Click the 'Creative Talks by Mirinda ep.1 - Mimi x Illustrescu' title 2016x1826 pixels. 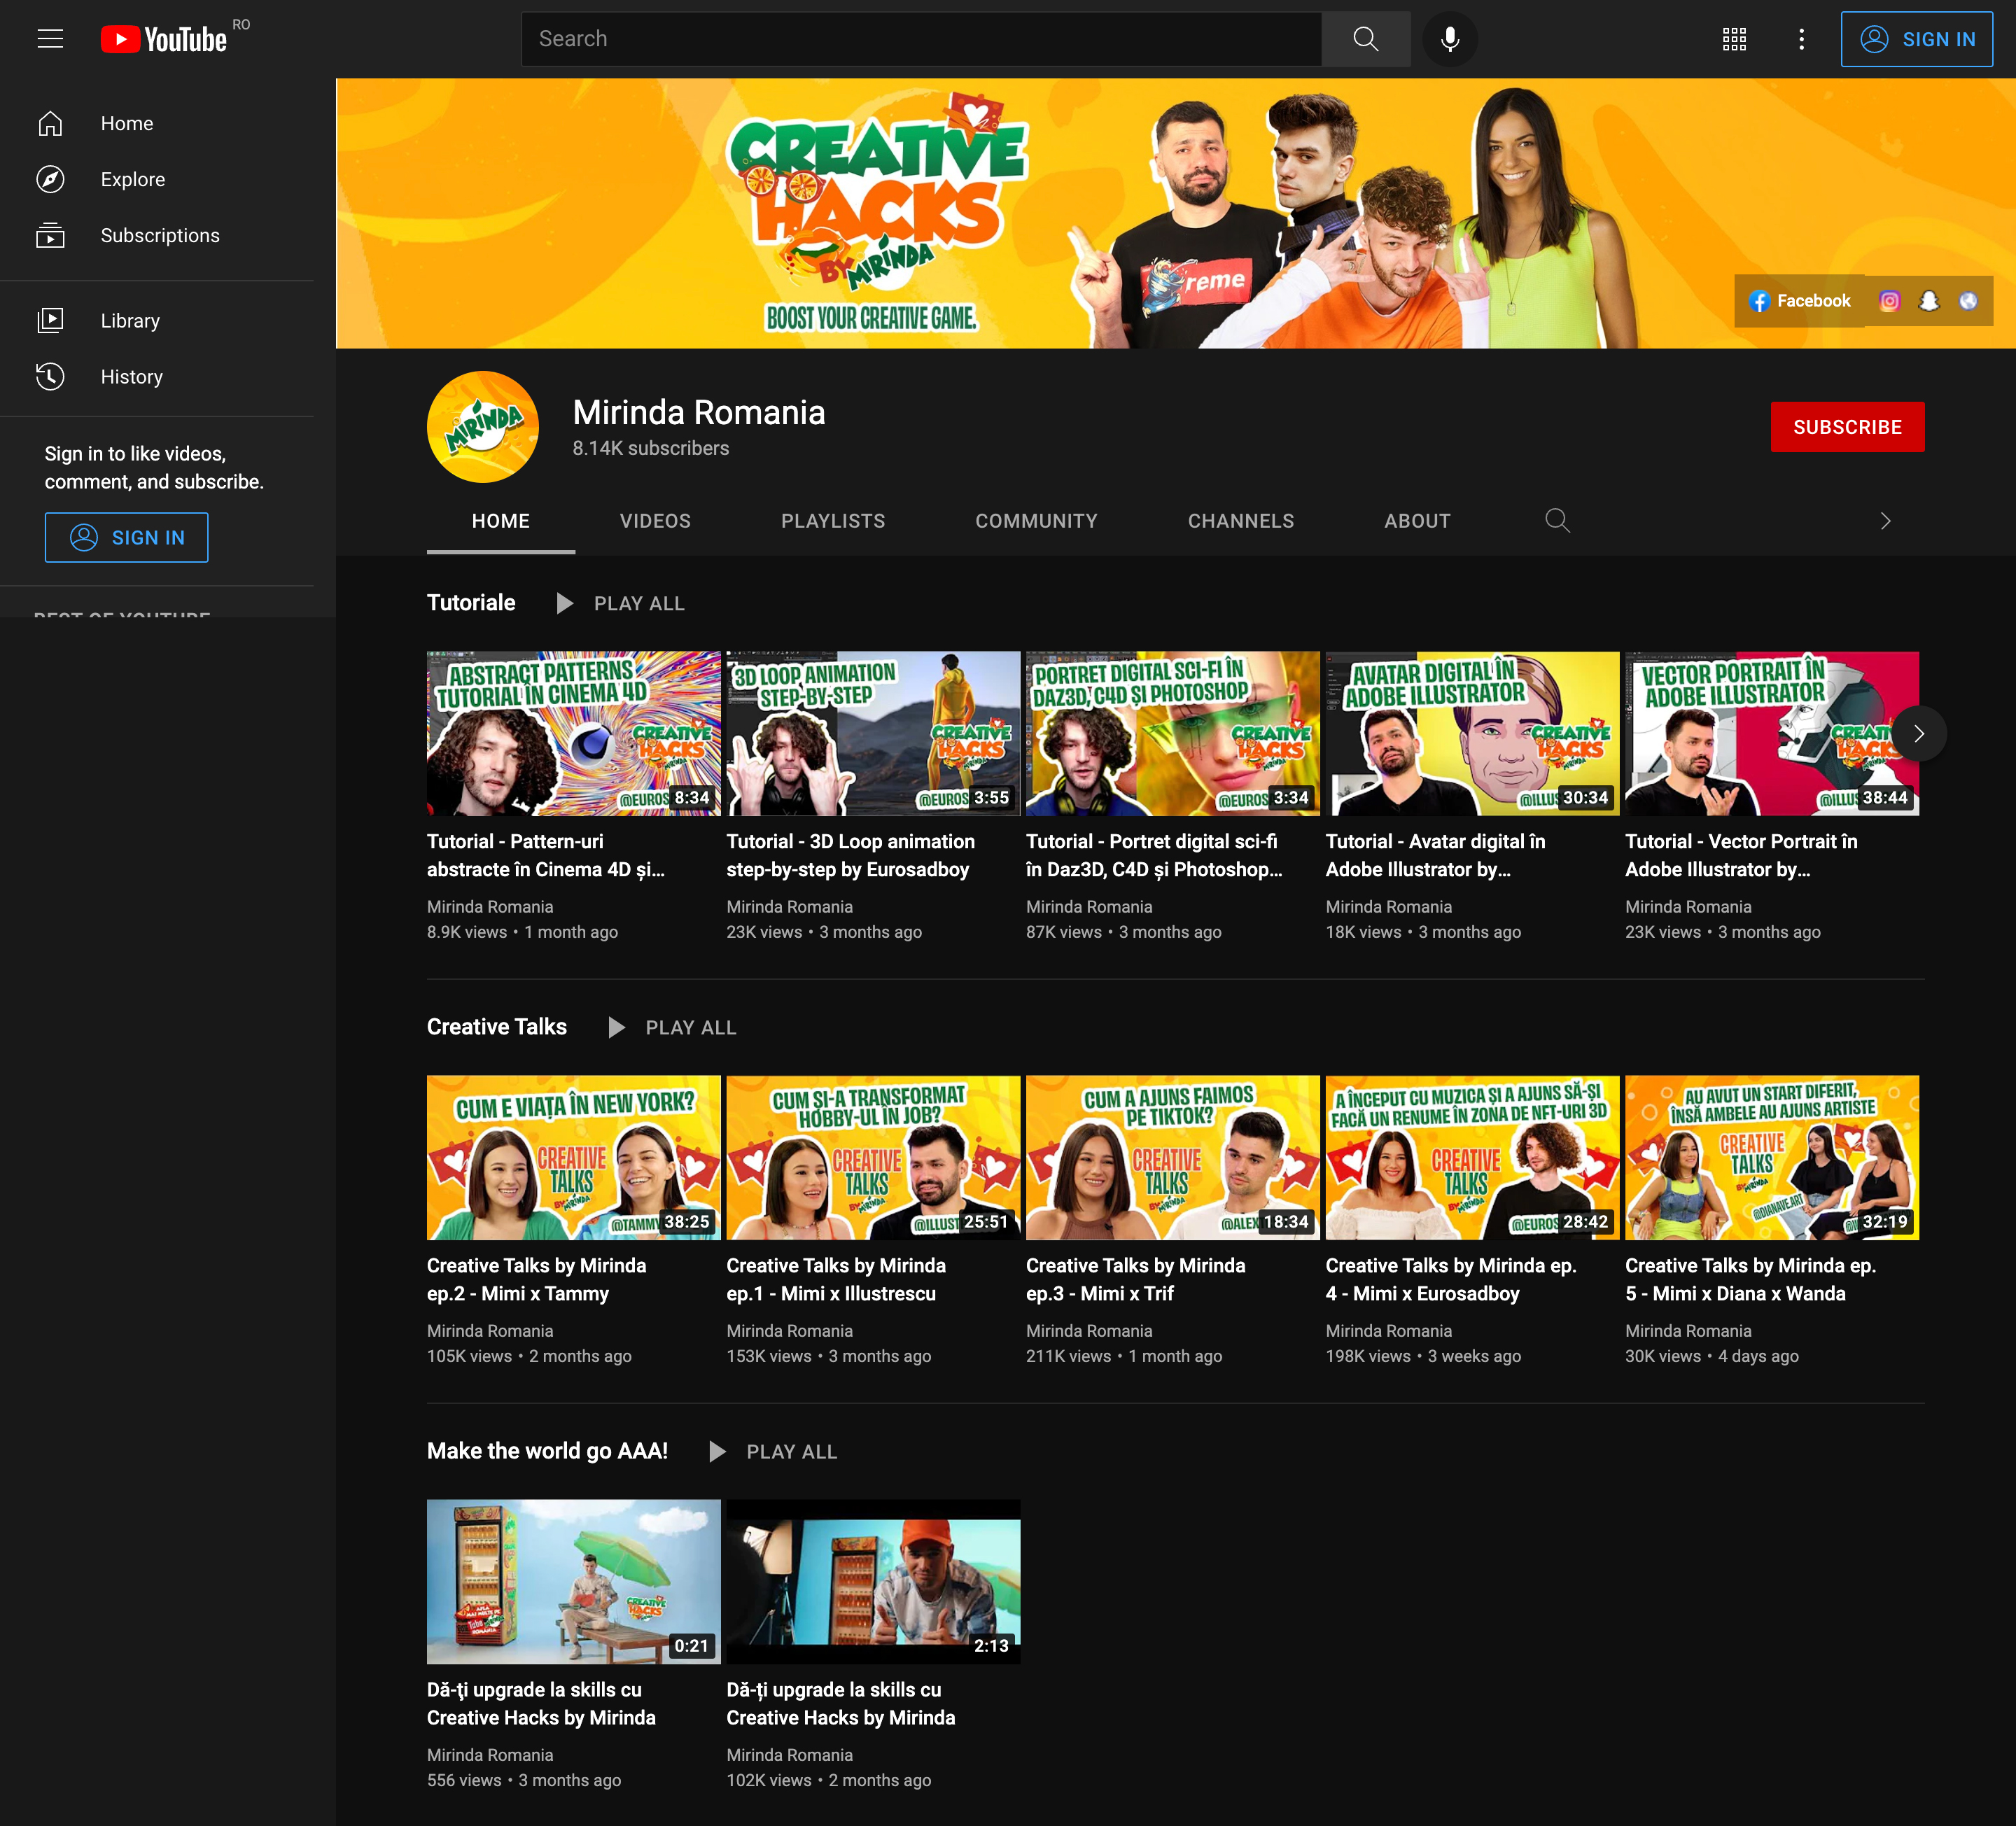[836, 1279]
